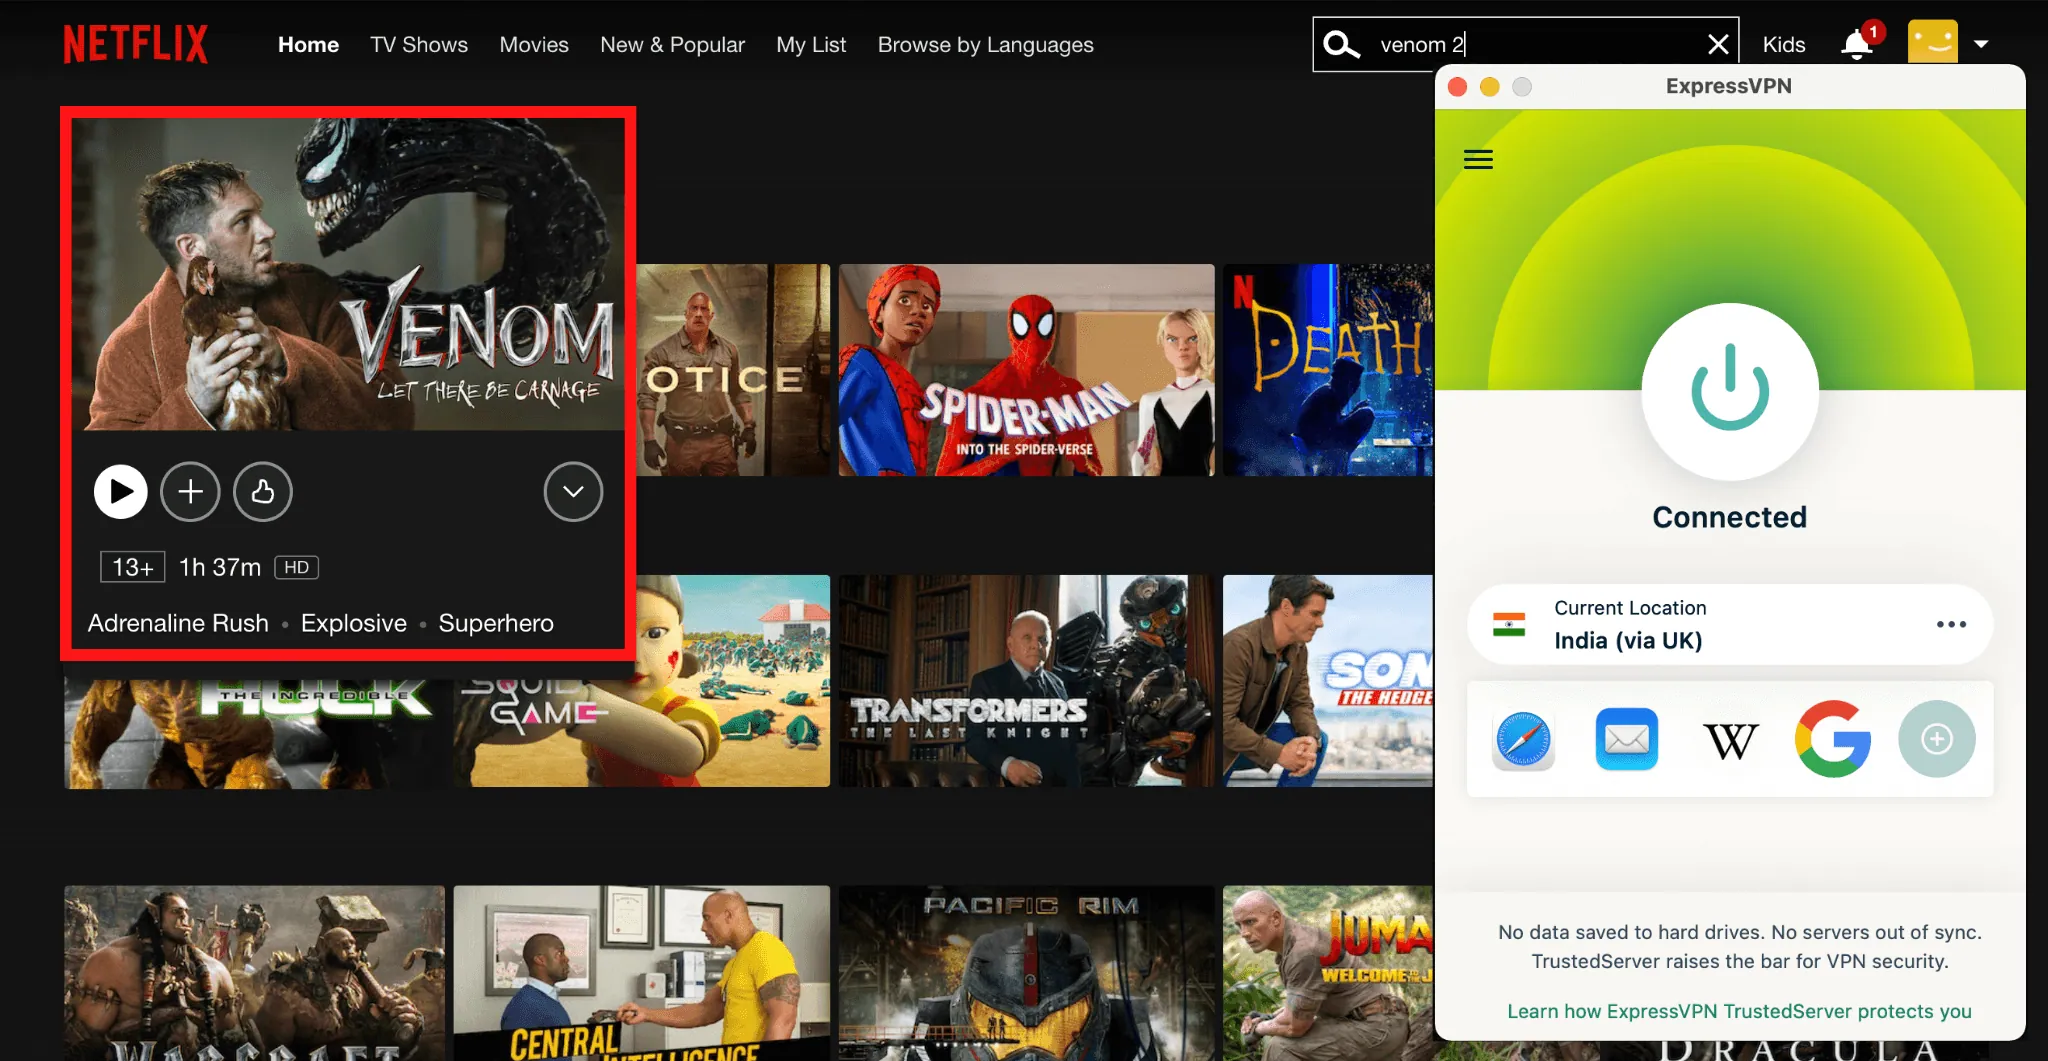Click the Adrenaline Rush tag
This screenshot has width=2048, height=1061.
point(178,623)
